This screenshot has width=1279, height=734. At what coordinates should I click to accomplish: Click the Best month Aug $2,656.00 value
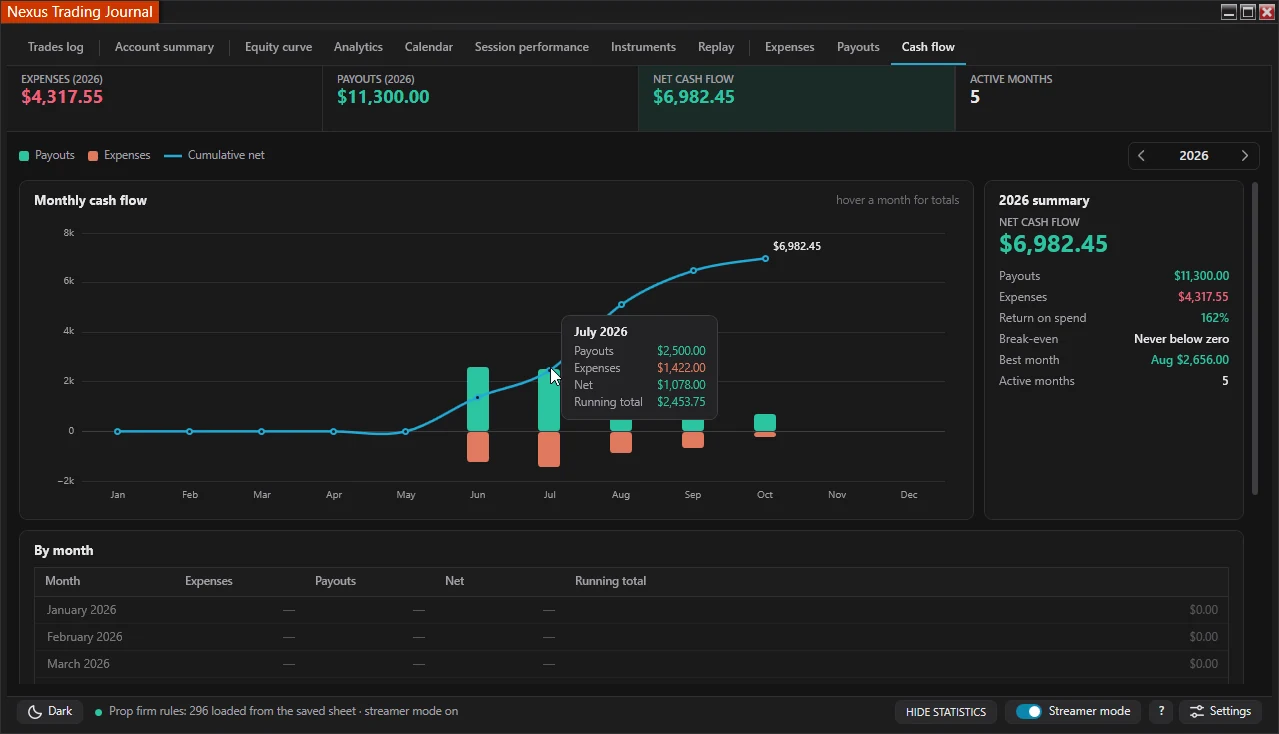click(x=1190, y=360)
